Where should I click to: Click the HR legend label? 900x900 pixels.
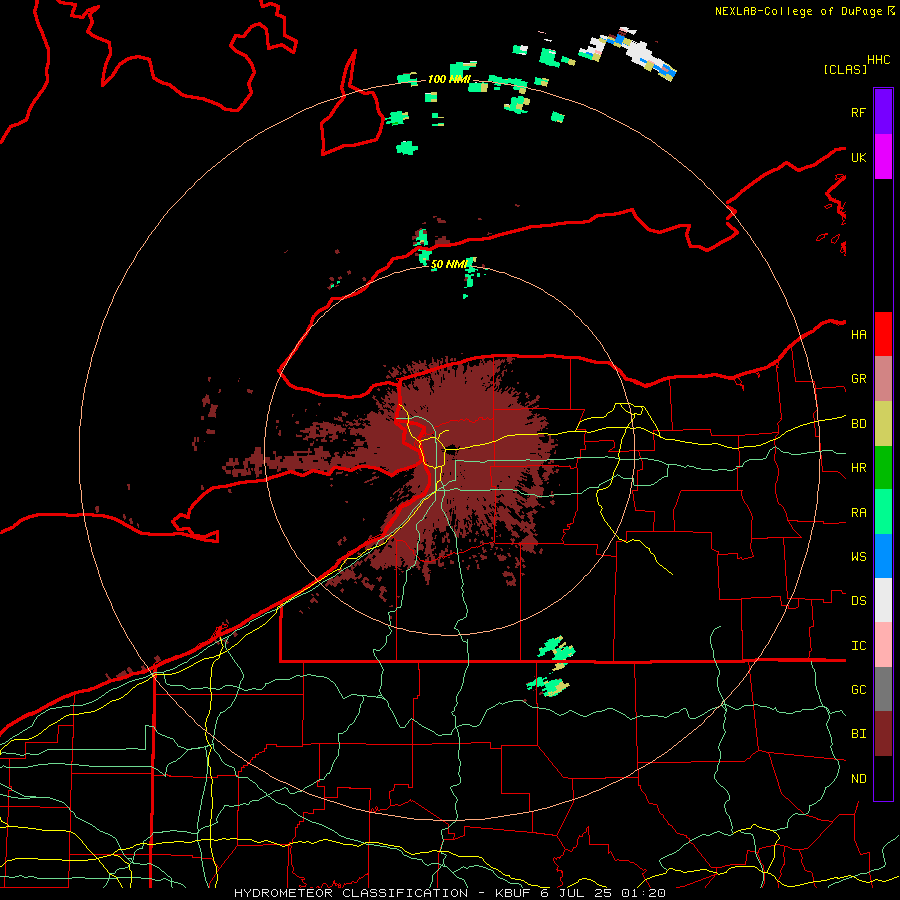pos(858,468)
